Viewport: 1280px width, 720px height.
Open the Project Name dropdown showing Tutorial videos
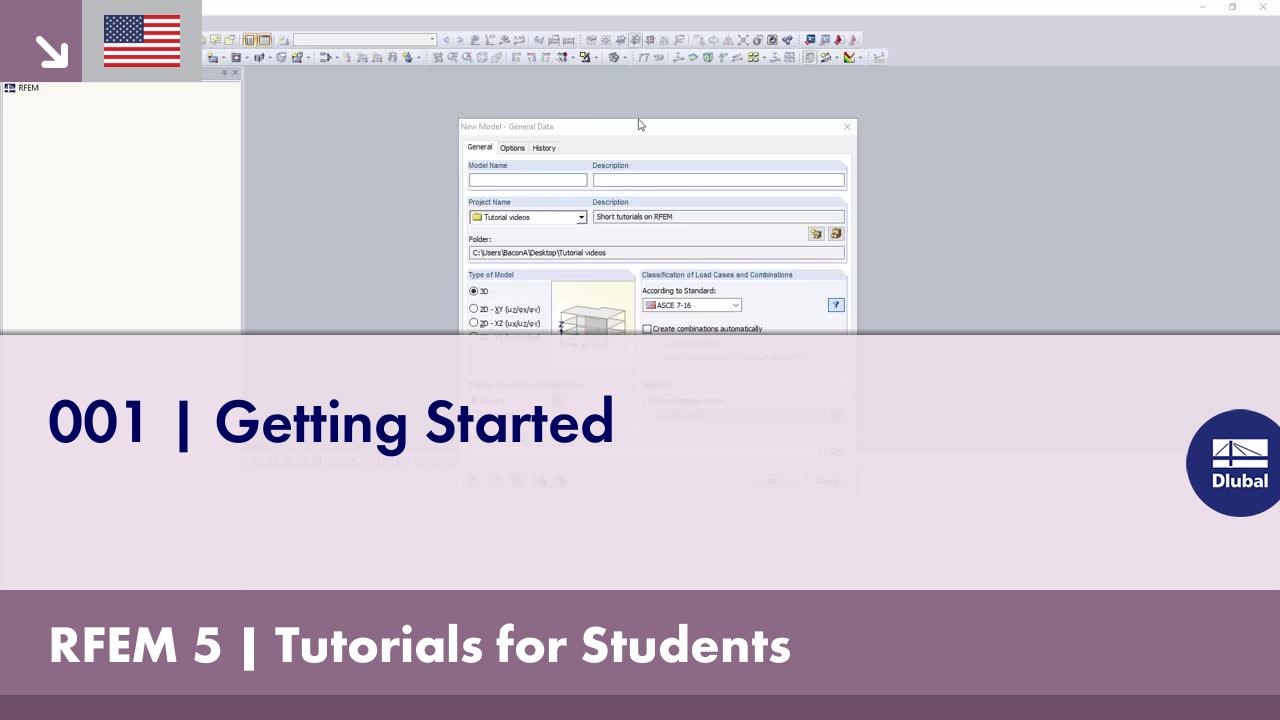(581, 217)
